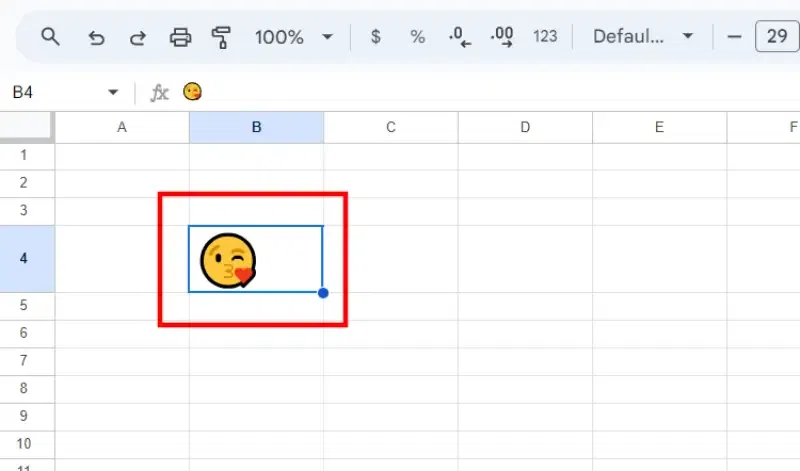The image size is (800, 471).
Task: Select column C header
Action: [x=391, y=127]
